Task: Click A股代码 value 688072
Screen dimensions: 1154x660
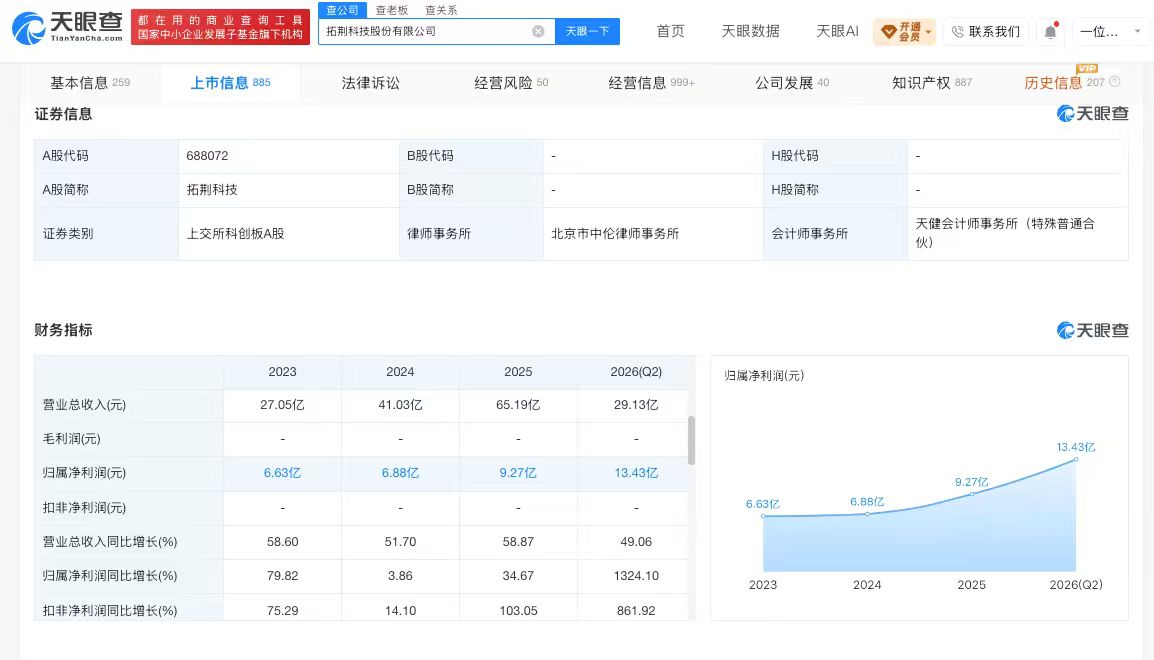Action: coord(208,156)
